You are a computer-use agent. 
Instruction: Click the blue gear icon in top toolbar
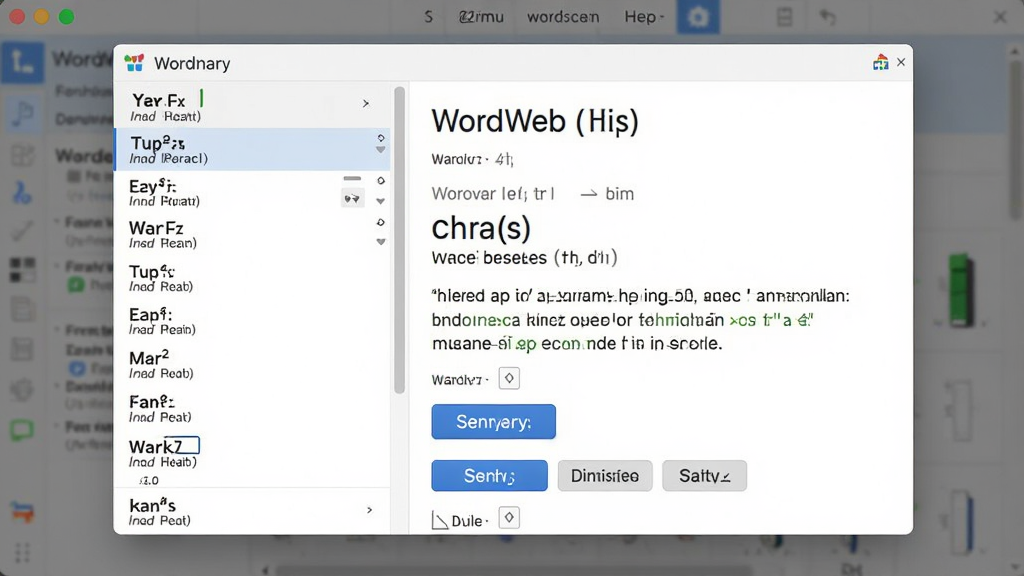click(697, 17)
